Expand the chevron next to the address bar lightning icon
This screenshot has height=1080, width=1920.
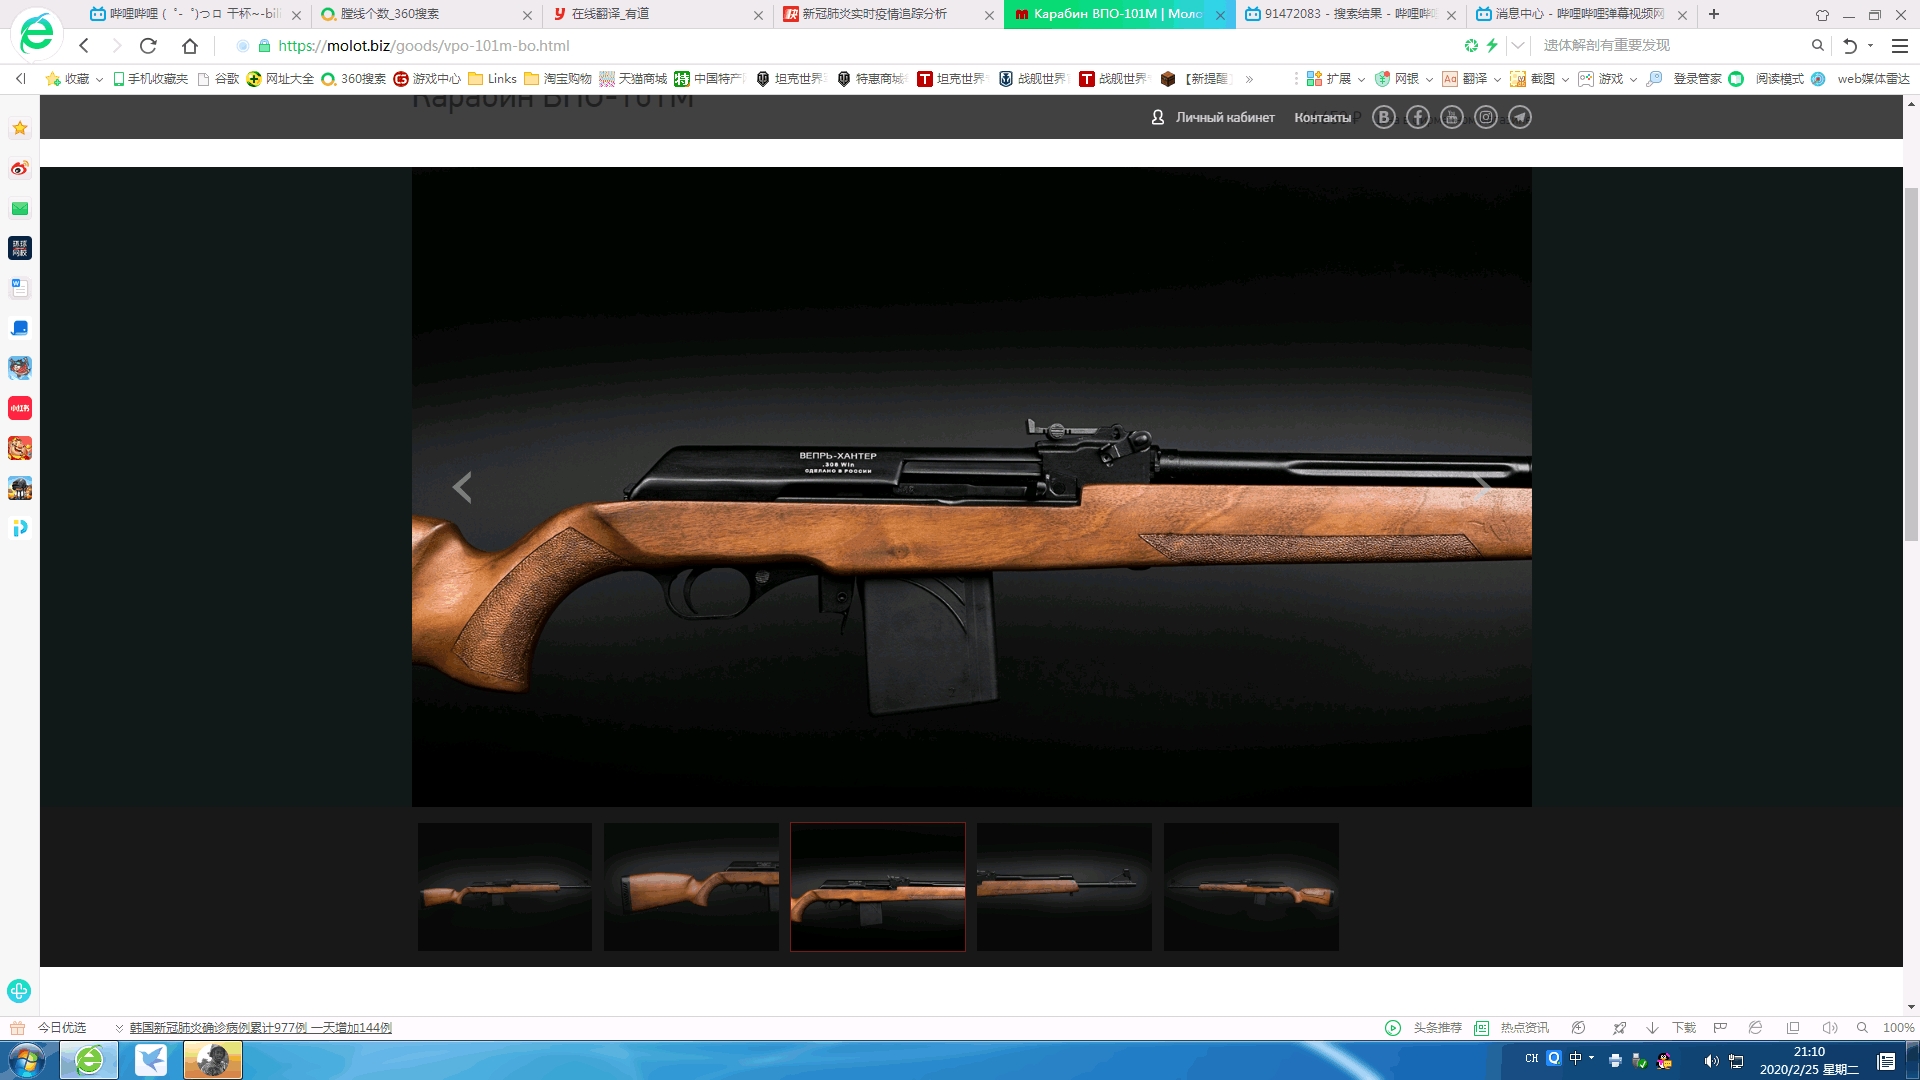[1517, 45]
